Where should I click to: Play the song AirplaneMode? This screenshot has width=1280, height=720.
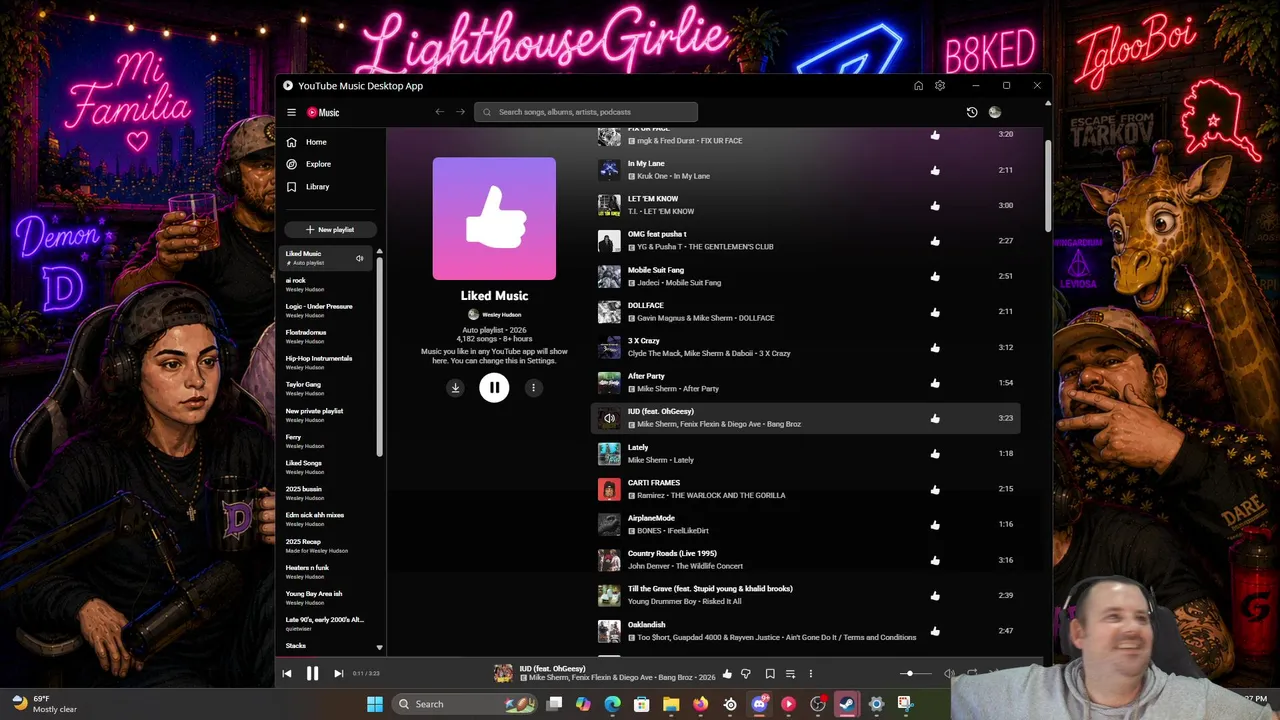pos(651,518)
